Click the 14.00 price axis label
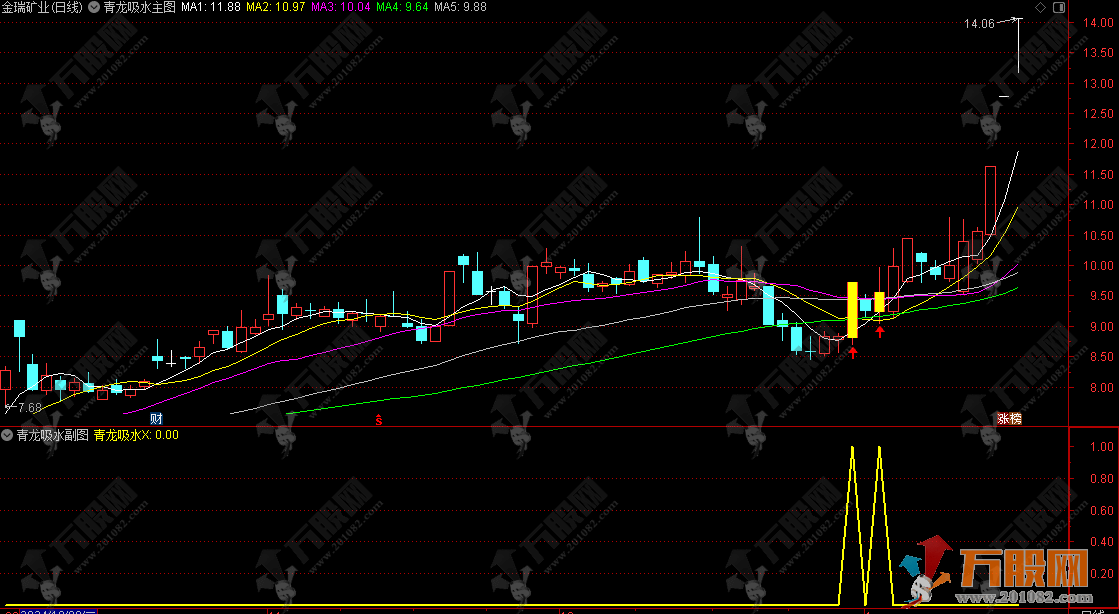This screenshot has height=614, width=1119. [x=1098, y=22]
